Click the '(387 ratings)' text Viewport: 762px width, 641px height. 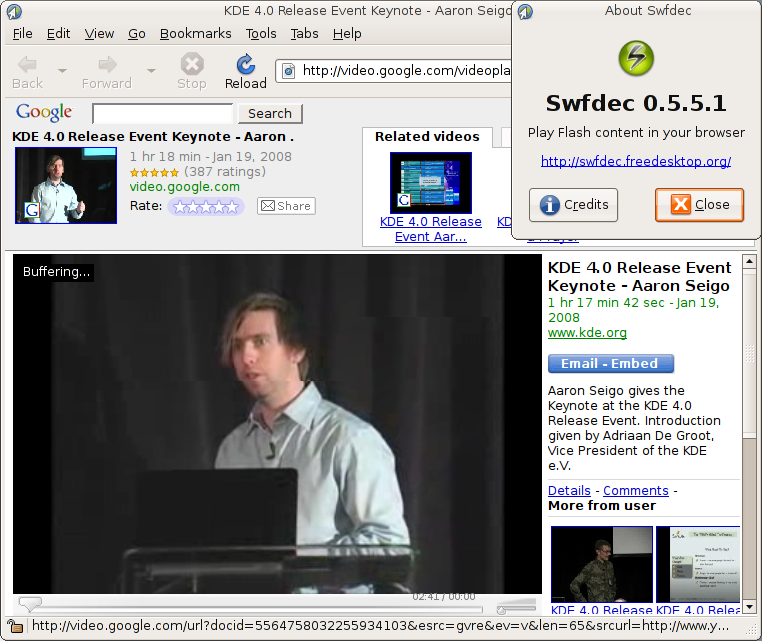tap(225, 172)
